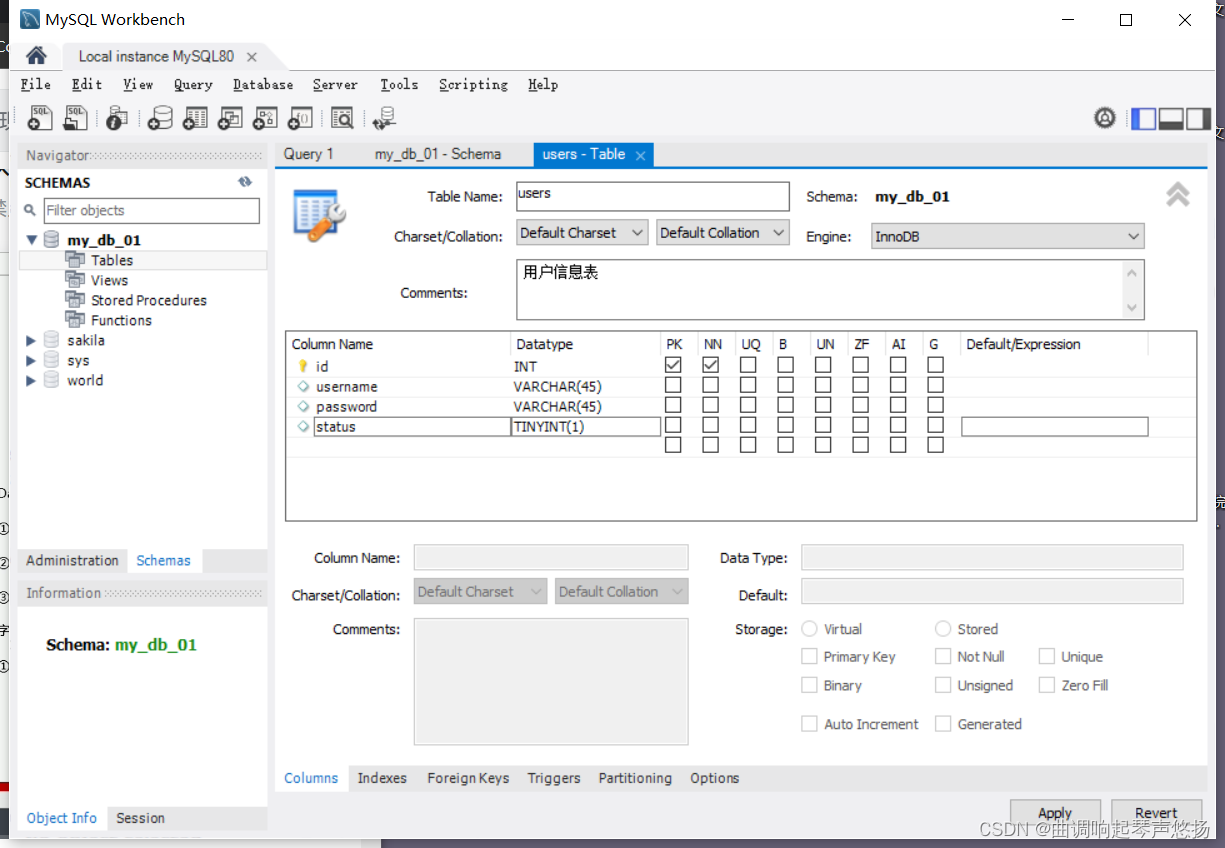The height and width of the screenshot is (848, 1225).
Task: Create a new stored procedure icon
Action: coord(264,118)
